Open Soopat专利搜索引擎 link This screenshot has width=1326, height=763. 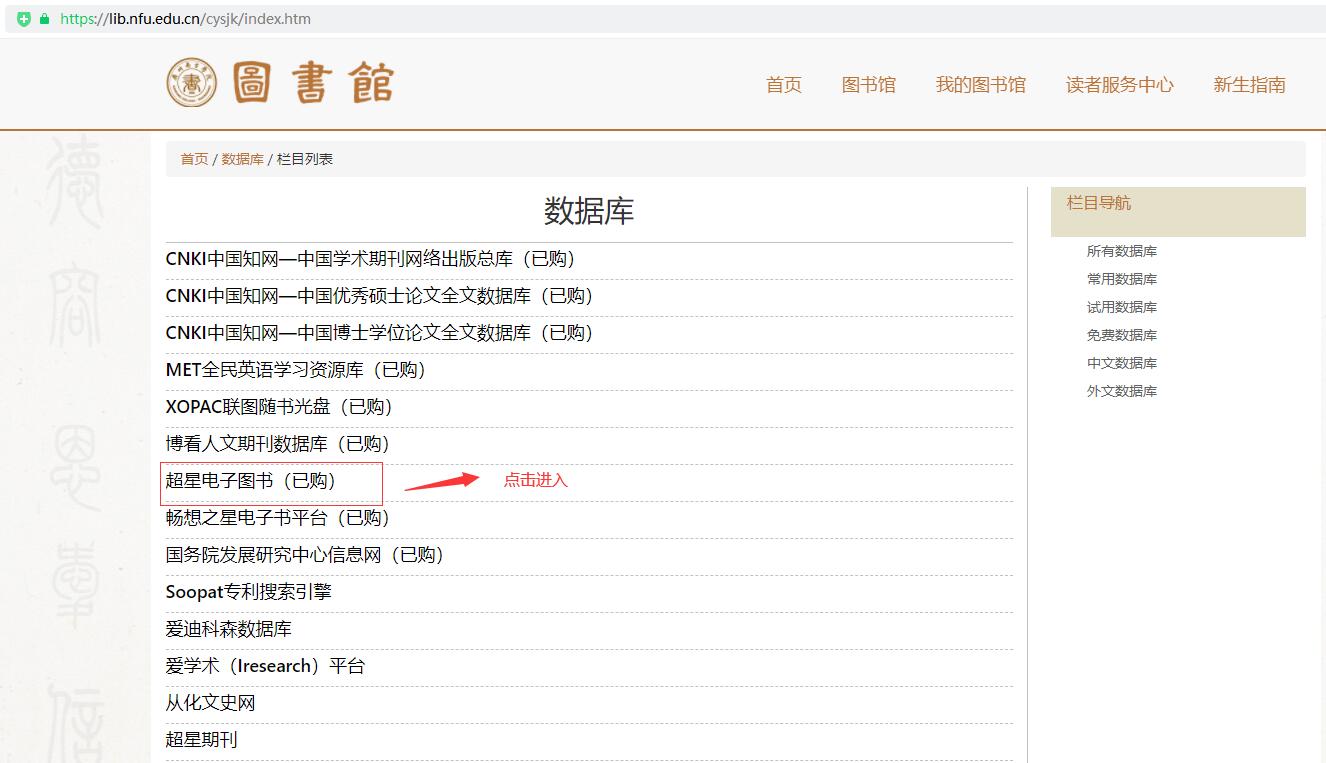point(249,592)
